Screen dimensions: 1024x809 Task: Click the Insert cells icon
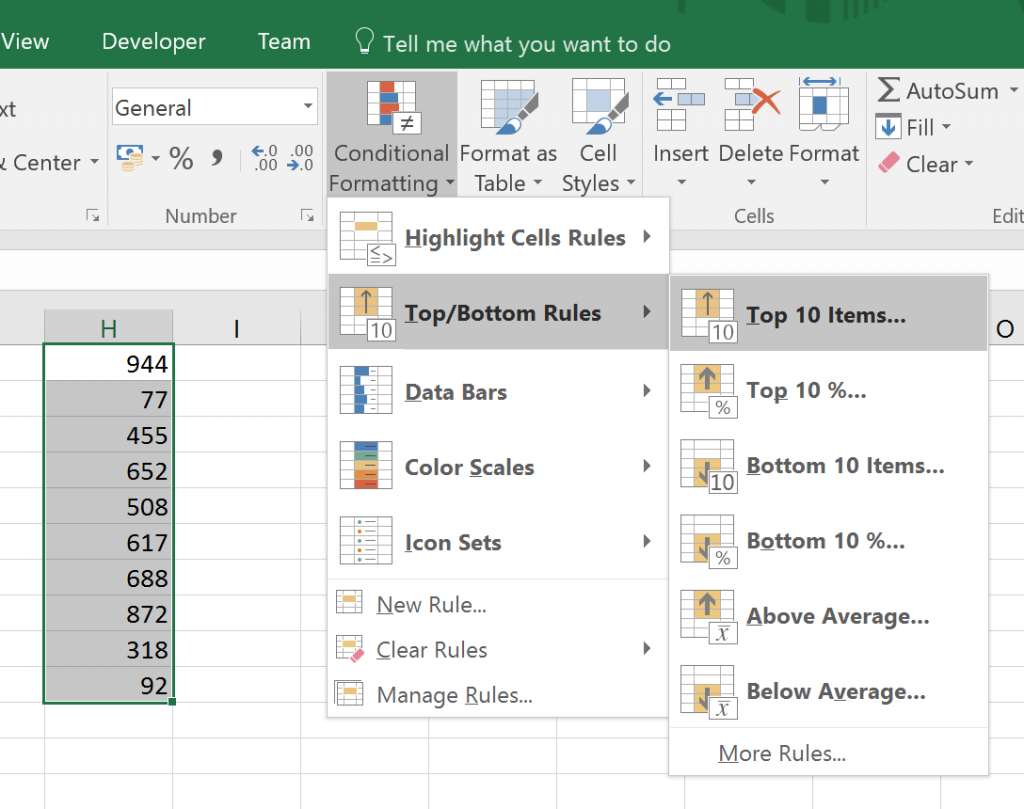[679, 104]
